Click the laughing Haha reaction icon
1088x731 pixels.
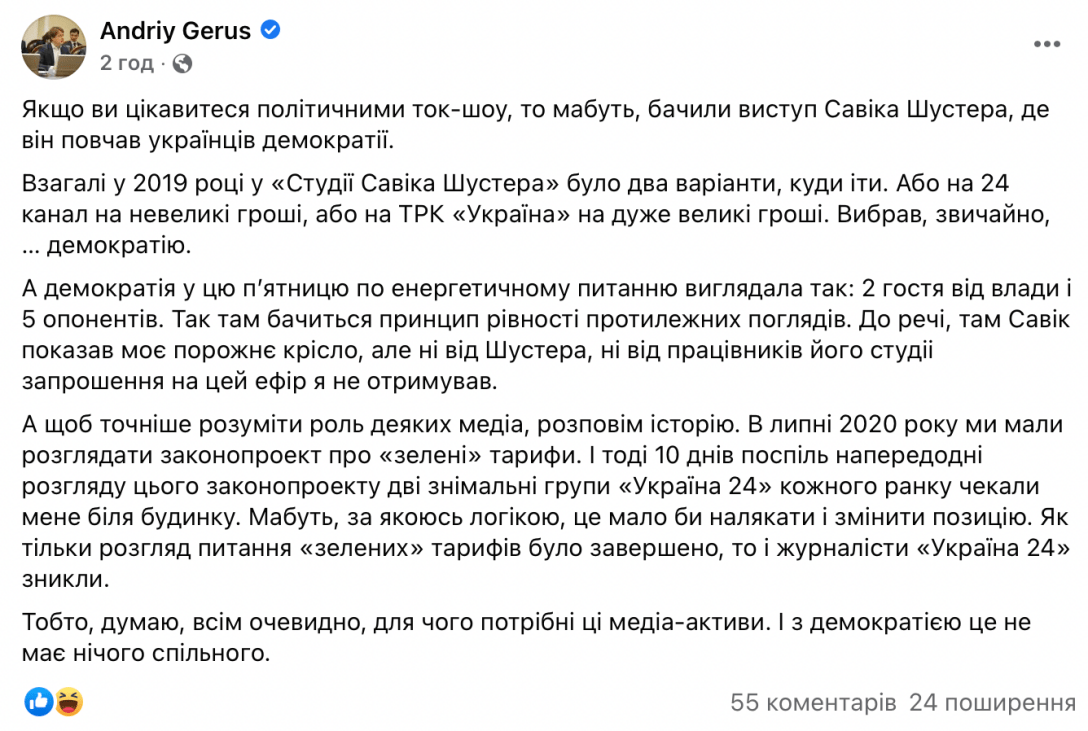point(68,702)
